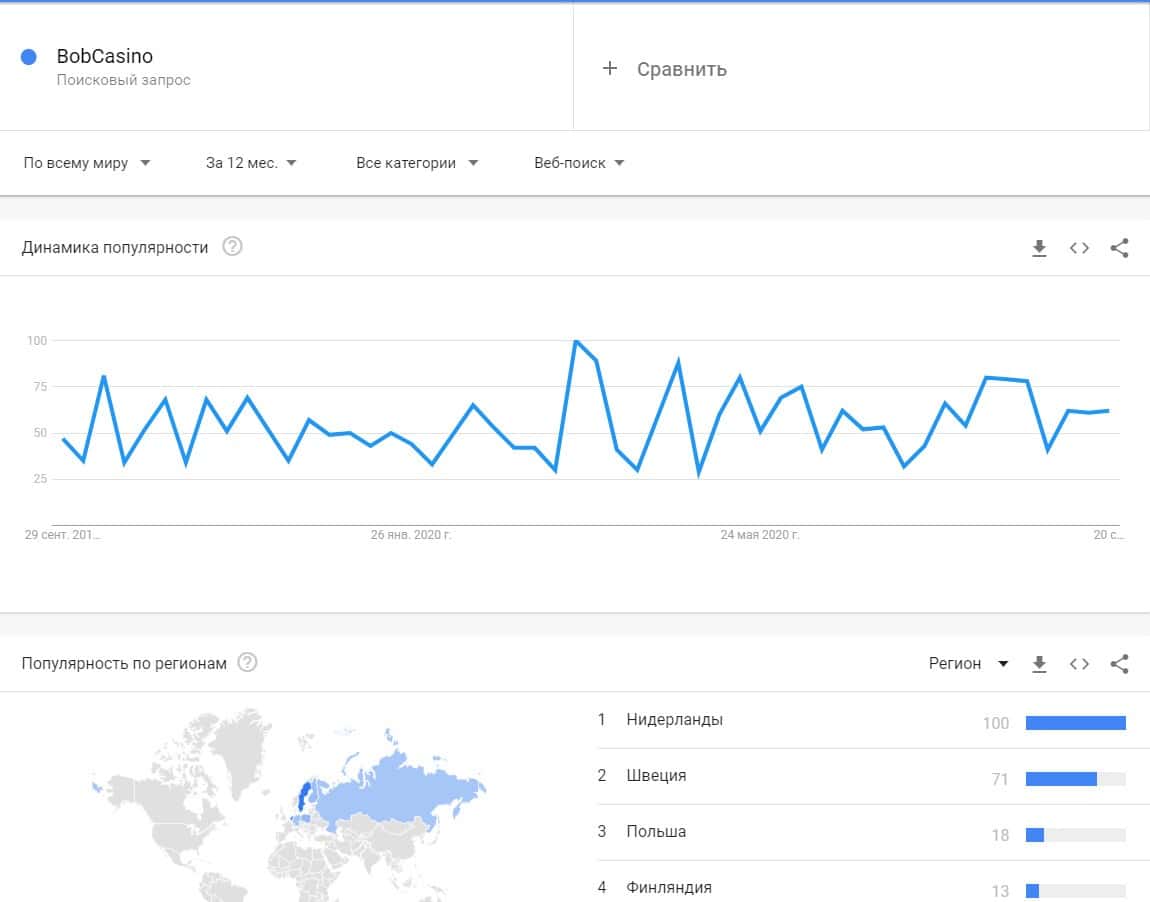The height and width of the screenshot is (902, 1150).
Task: Open the Регион view selector dropdown
Action: [968, 664]
